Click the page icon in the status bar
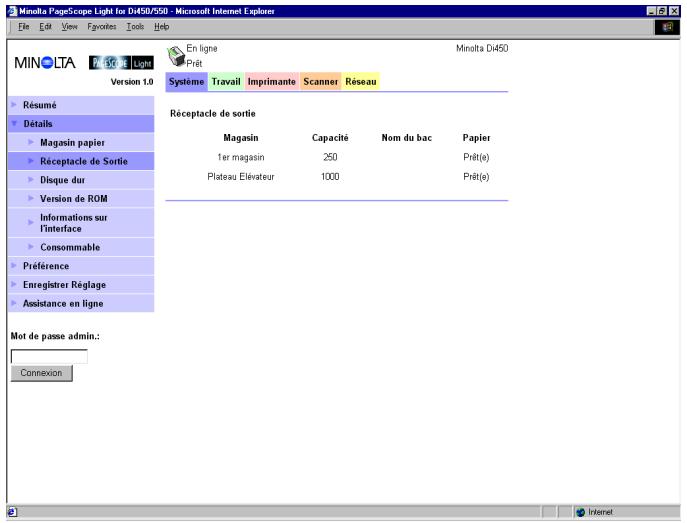687x523 pixels. pyautogui.click(x=12, y=512)
